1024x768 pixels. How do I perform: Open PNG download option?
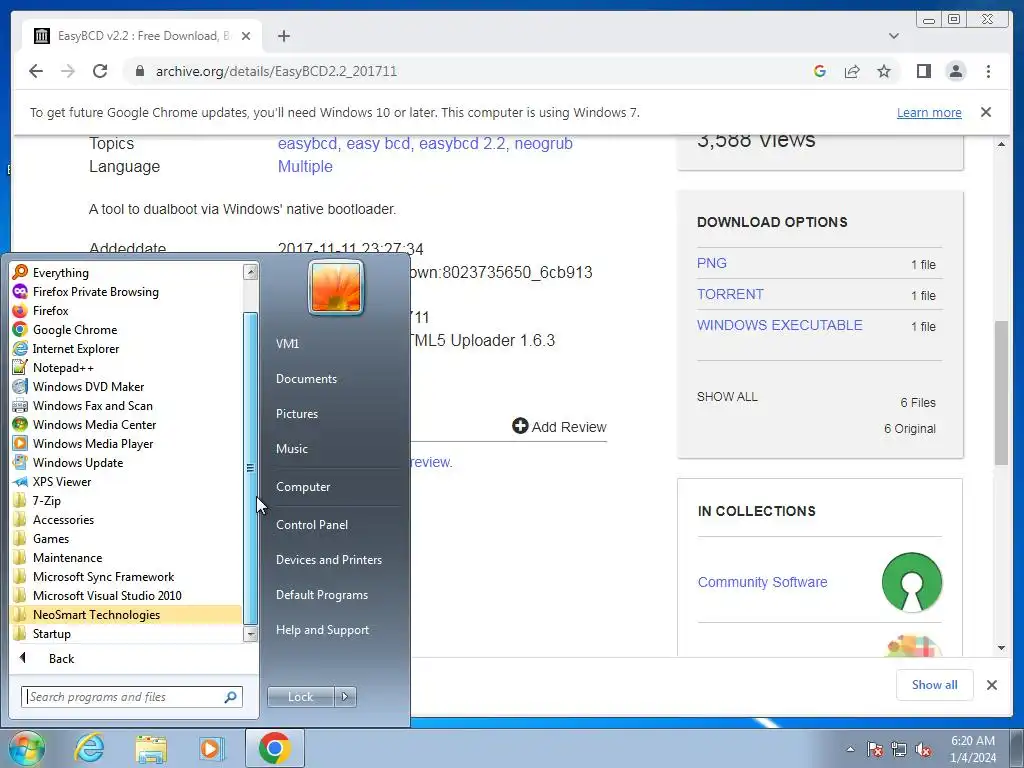point(711,263)
